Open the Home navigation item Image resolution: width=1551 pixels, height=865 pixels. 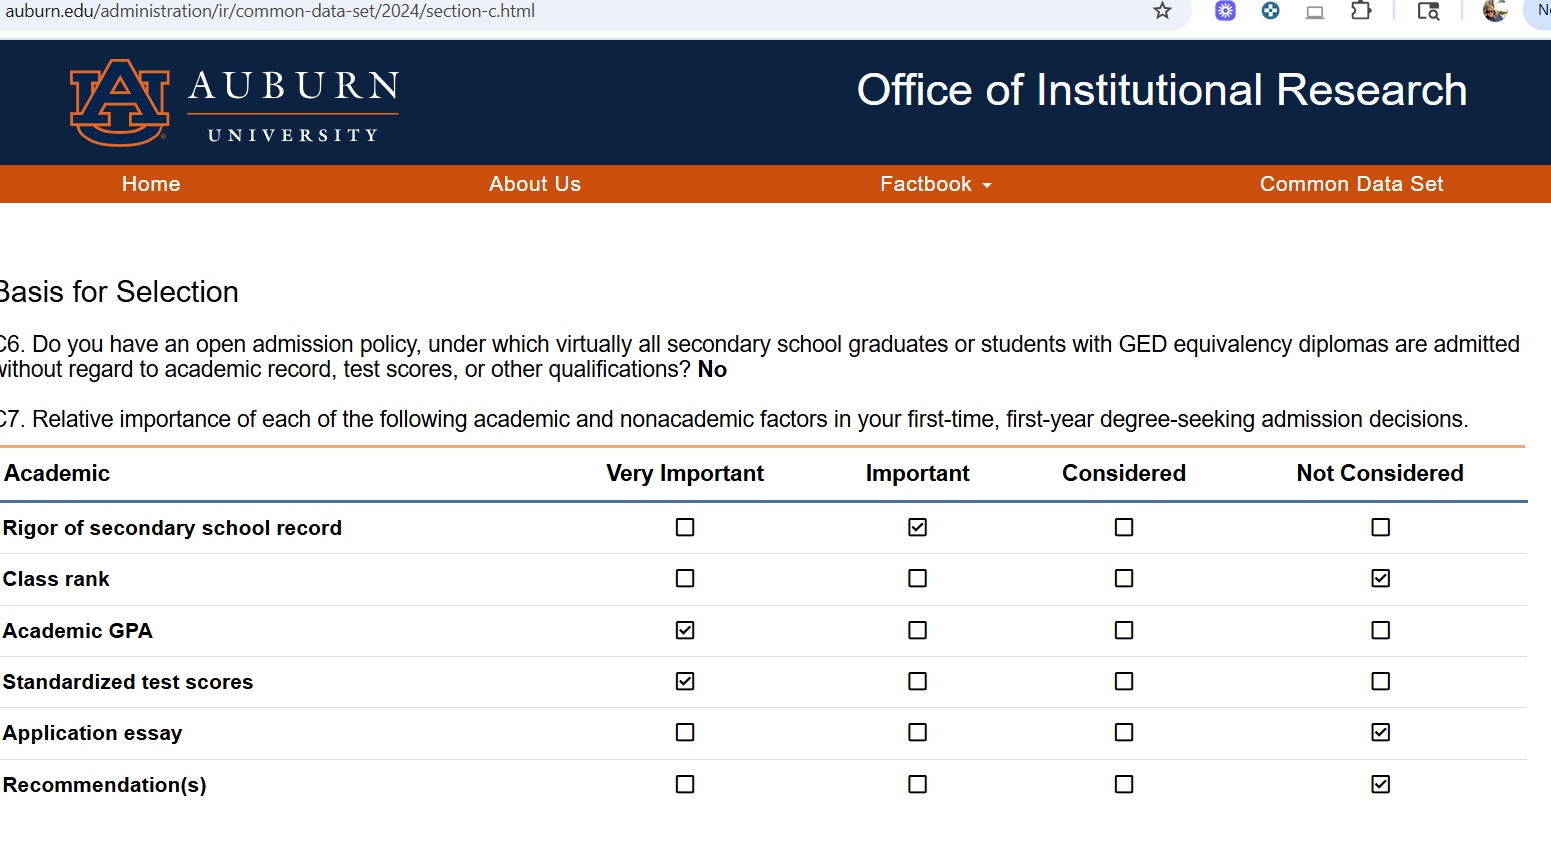point(151,184)
